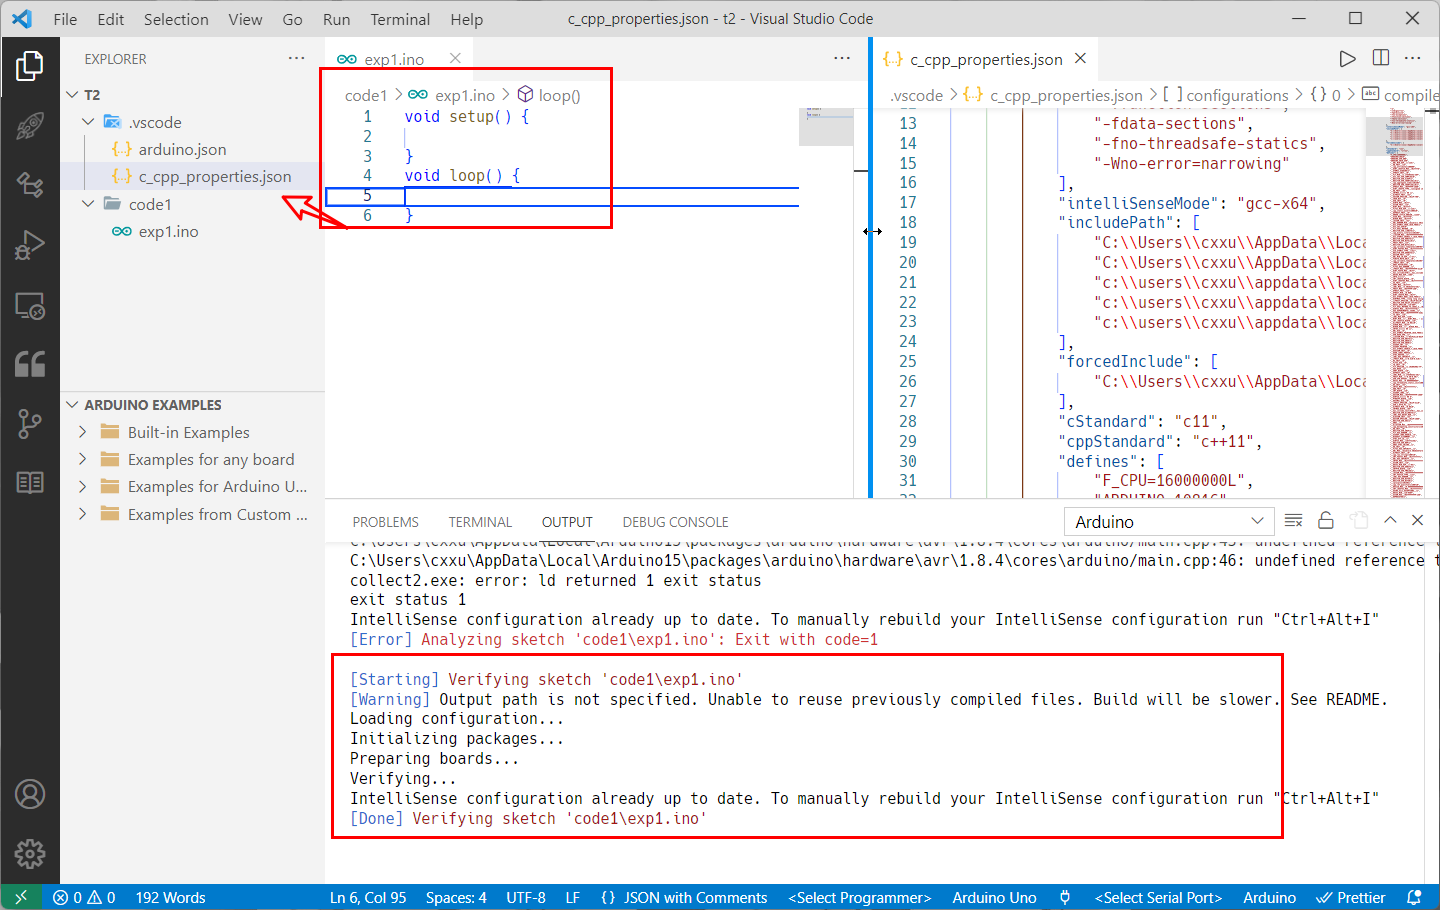Select the rocket launcher icon in the activity bar

[x=30, y=125]
